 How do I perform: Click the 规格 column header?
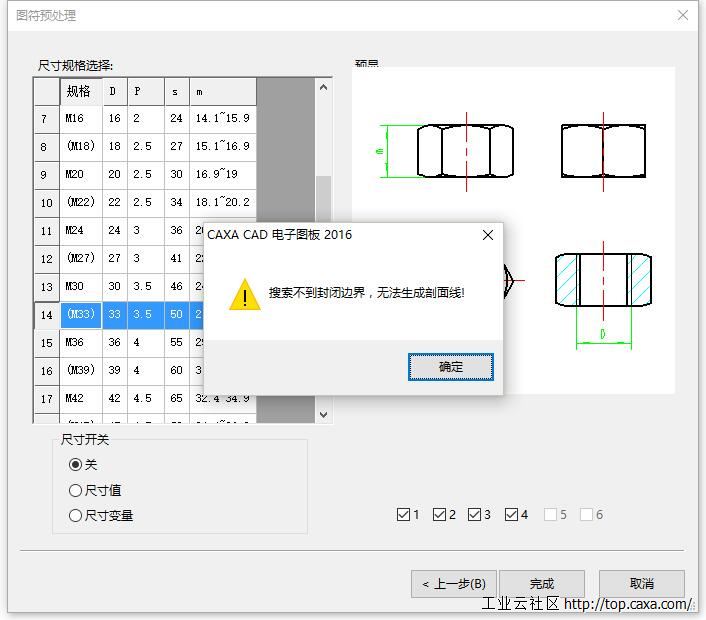pos(81,92)
